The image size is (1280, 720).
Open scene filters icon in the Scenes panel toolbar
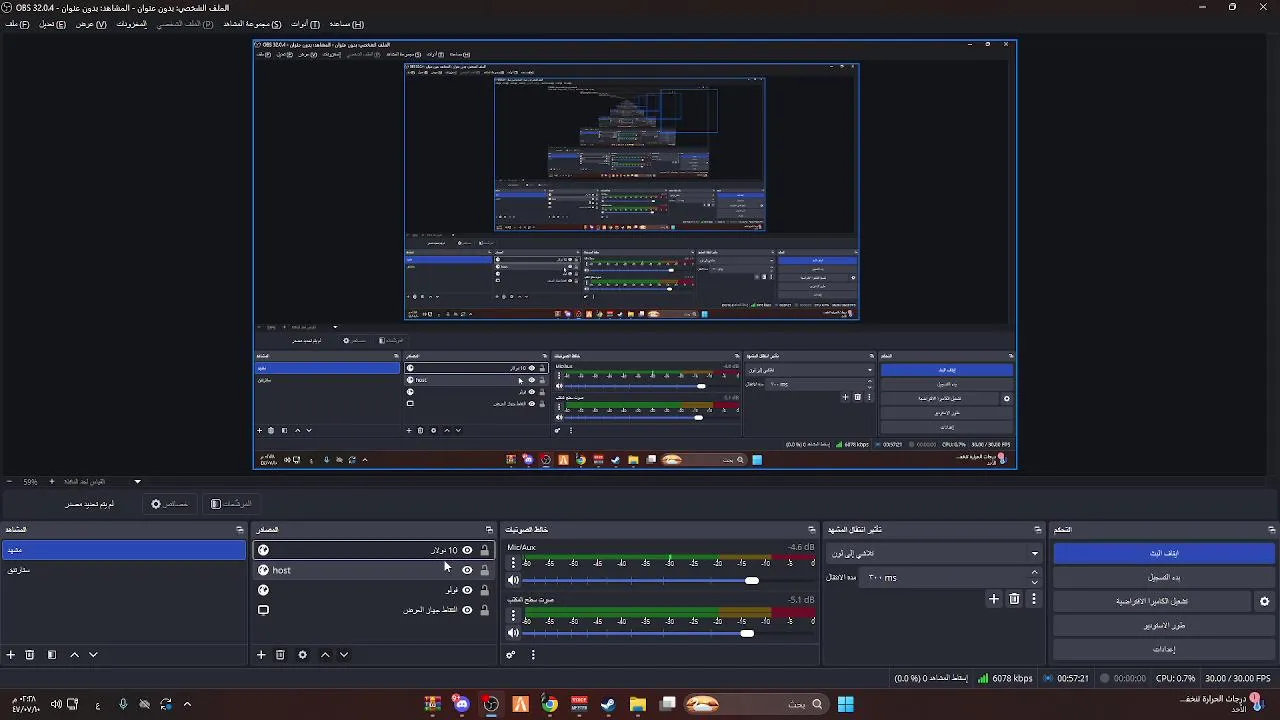[52, 655]
